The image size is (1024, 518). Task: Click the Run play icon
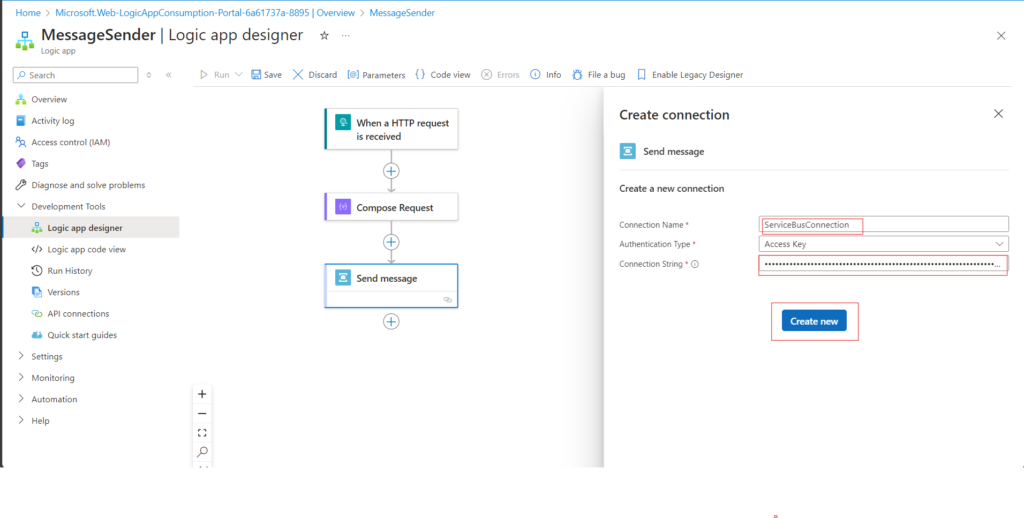[x=204, y=74]
